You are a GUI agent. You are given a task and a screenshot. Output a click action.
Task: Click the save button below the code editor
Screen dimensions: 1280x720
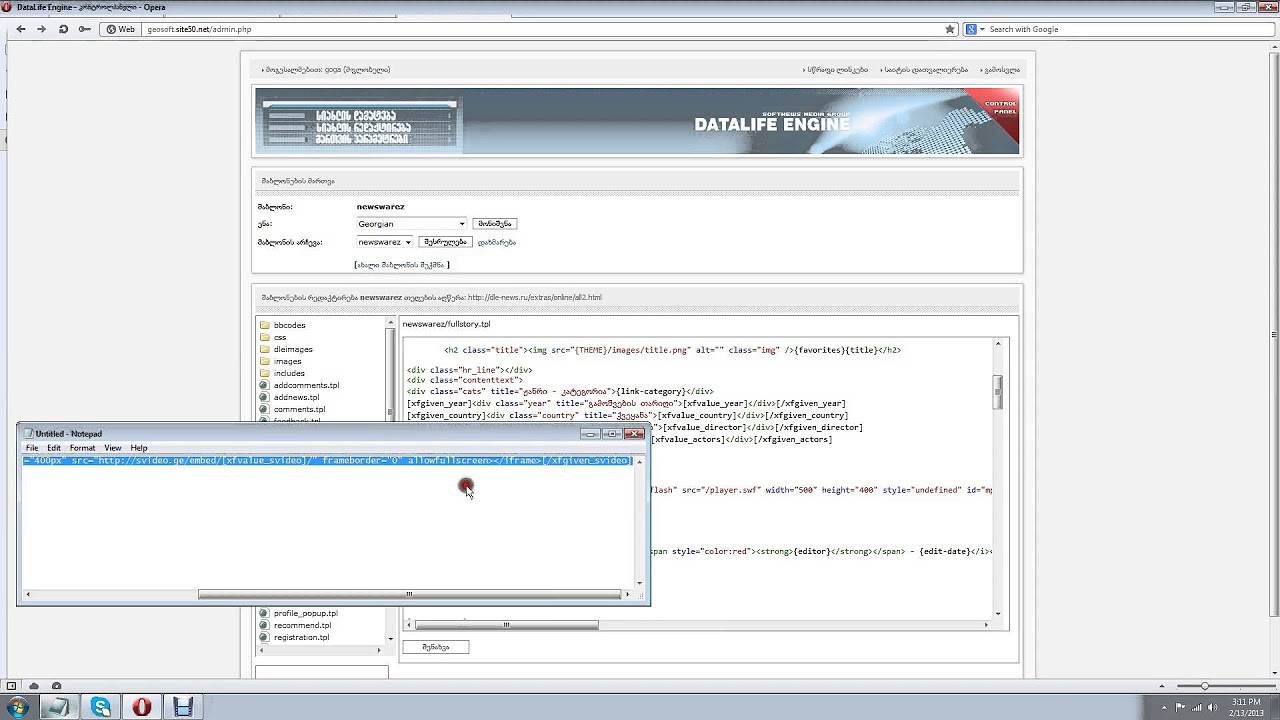click(435, 647)
